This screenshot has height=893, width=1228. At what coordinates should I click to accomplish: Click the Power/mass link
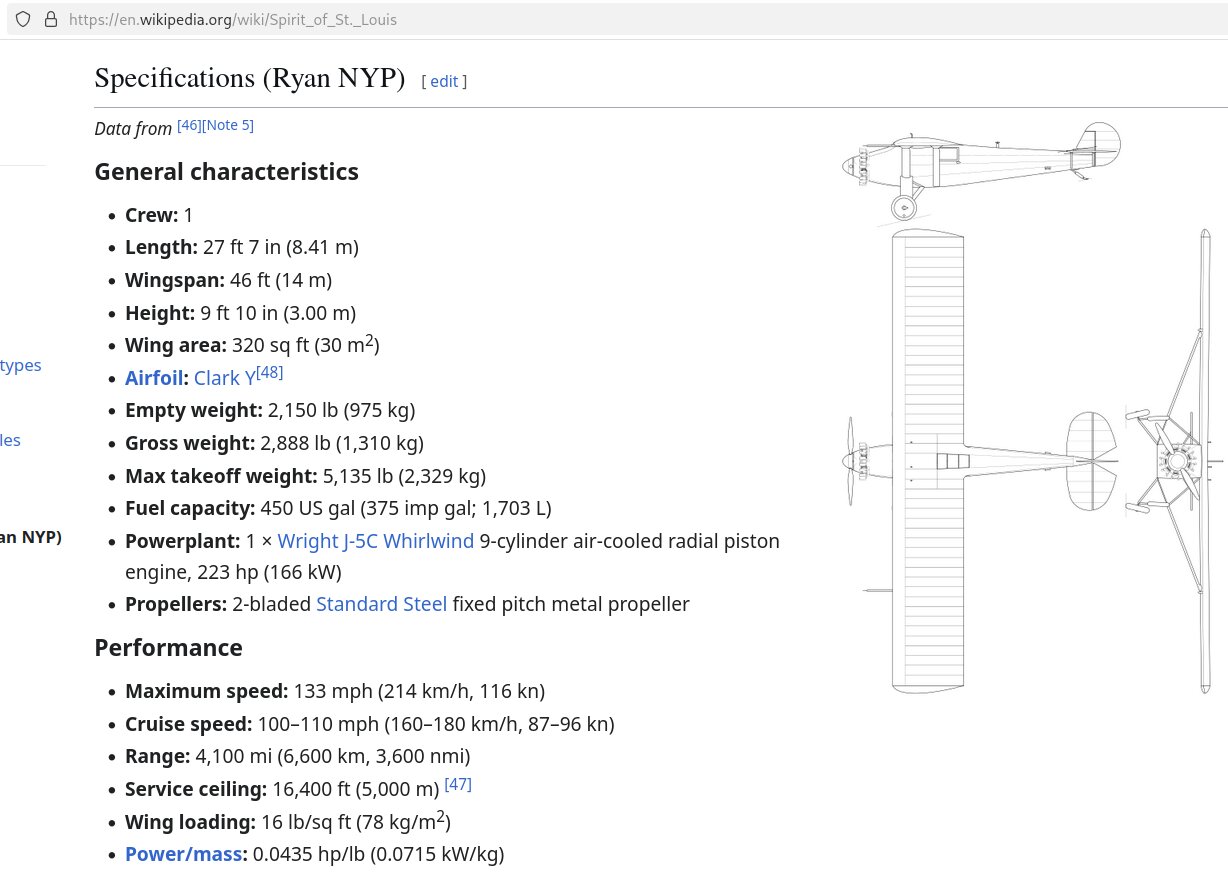point(183,854)
